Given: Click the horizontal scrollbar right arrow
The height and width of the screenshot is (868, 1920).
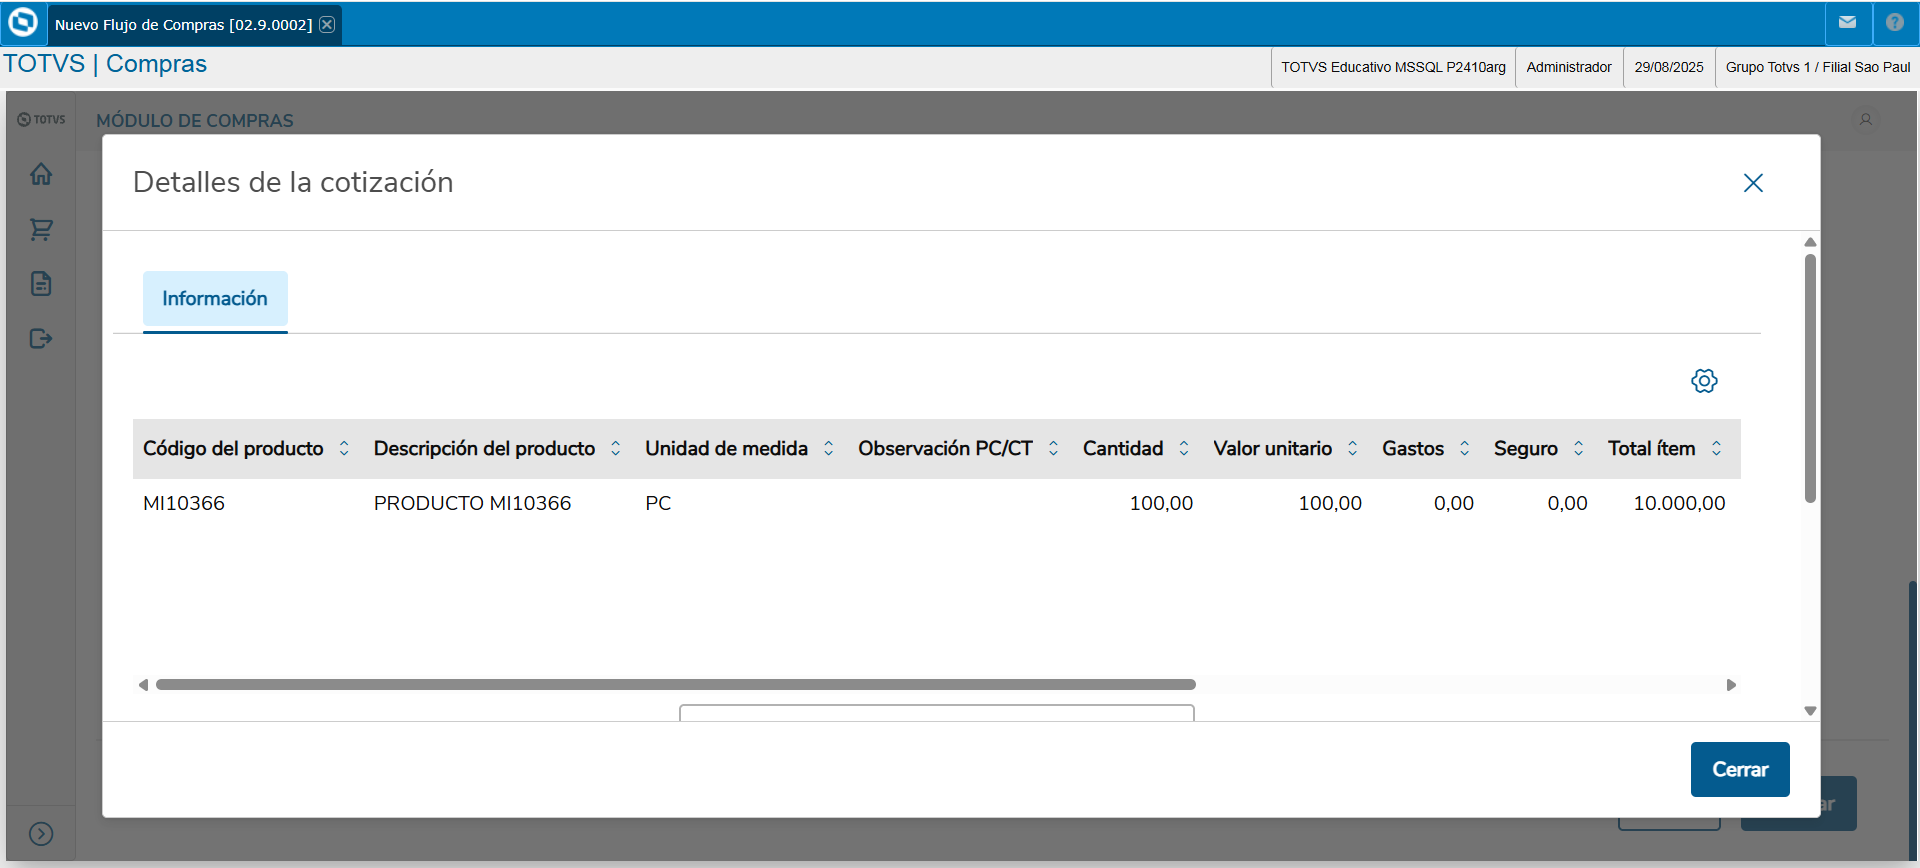Looking at the screenshot, I should (1731, 685).
